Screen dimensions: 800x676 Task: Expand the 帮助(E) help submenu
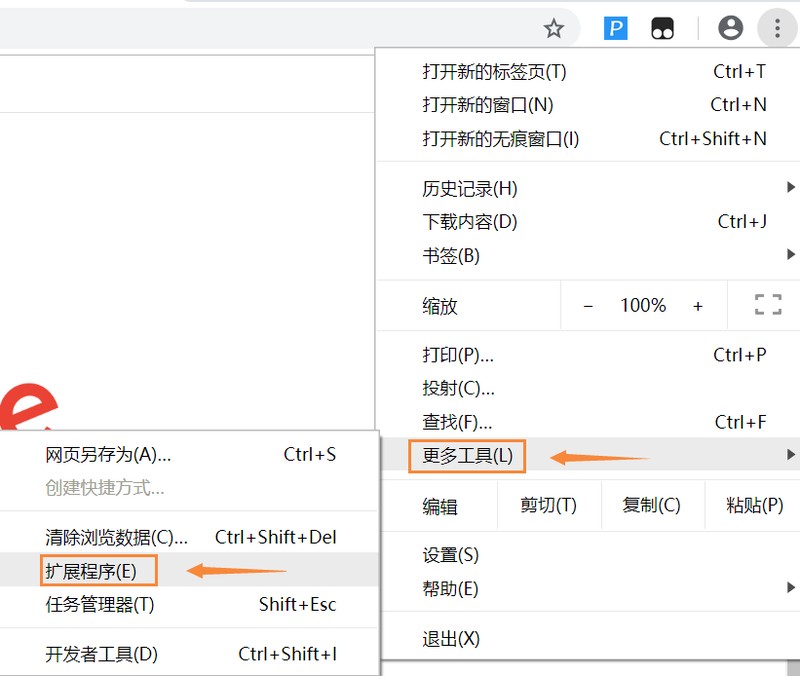point(590,589)
